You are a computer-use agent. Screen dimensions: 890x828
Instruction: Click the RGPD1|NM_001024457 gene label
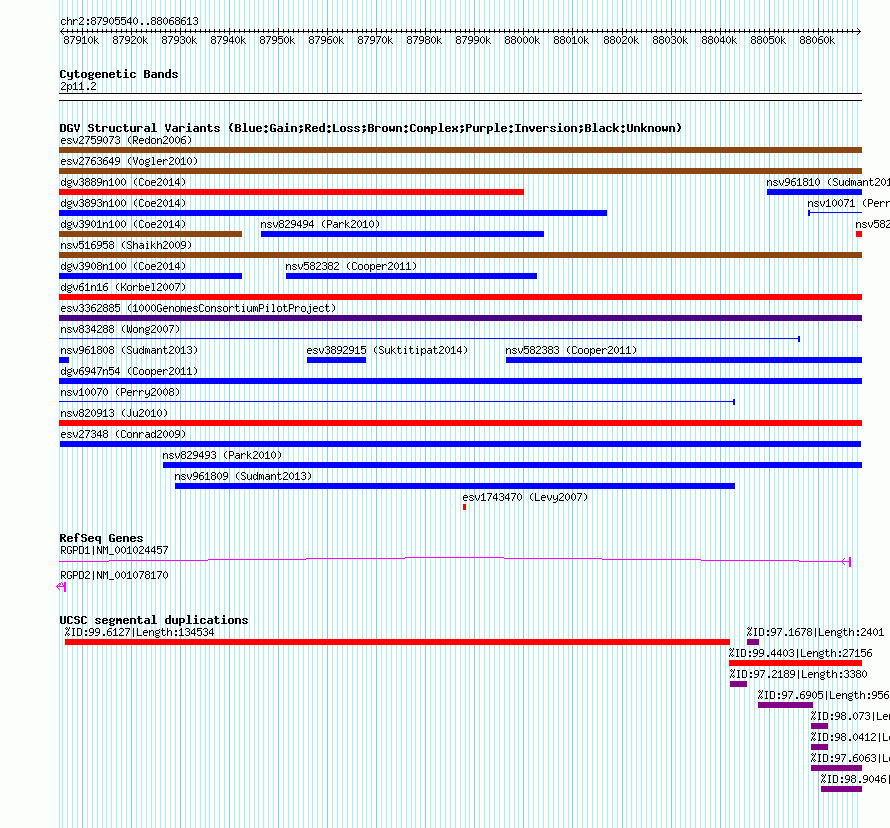(x=114, y=550)
